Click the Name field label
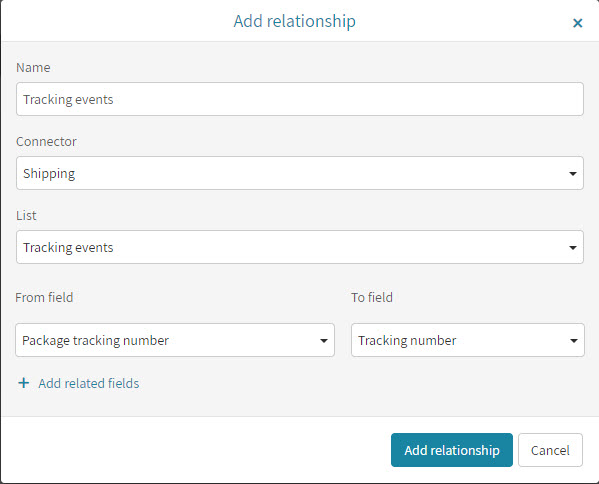Image resolution: width=599 pixels, height=484 pixels. tap(33, 68)
